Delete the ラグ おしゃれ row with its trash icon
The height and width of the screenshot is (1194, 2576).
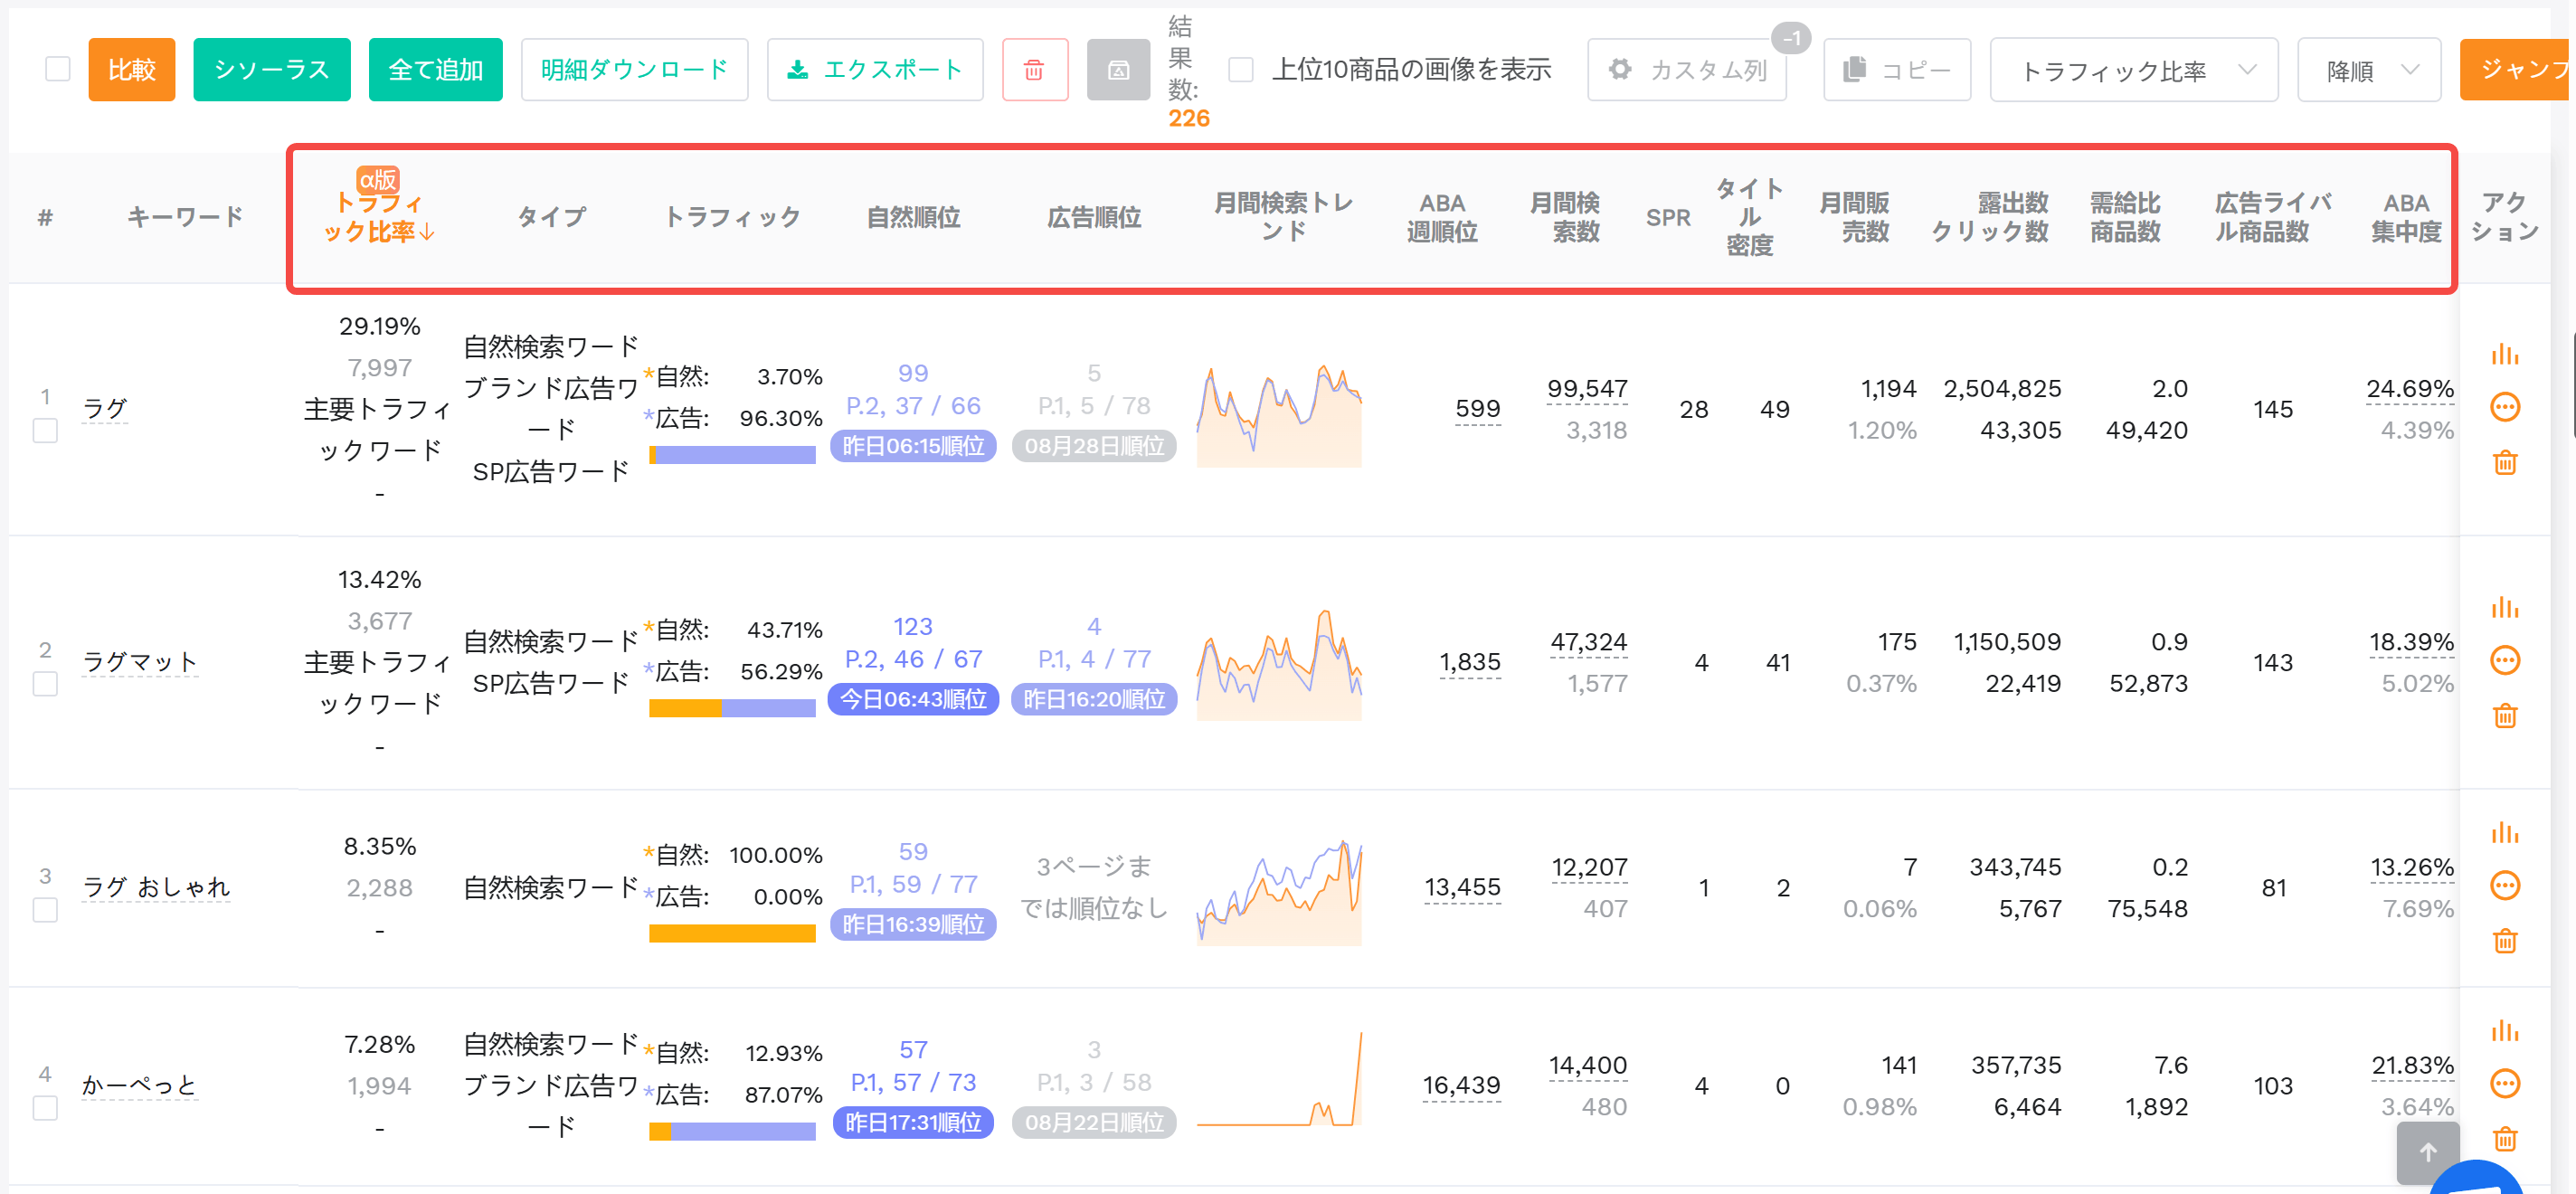pos(2504,940)
